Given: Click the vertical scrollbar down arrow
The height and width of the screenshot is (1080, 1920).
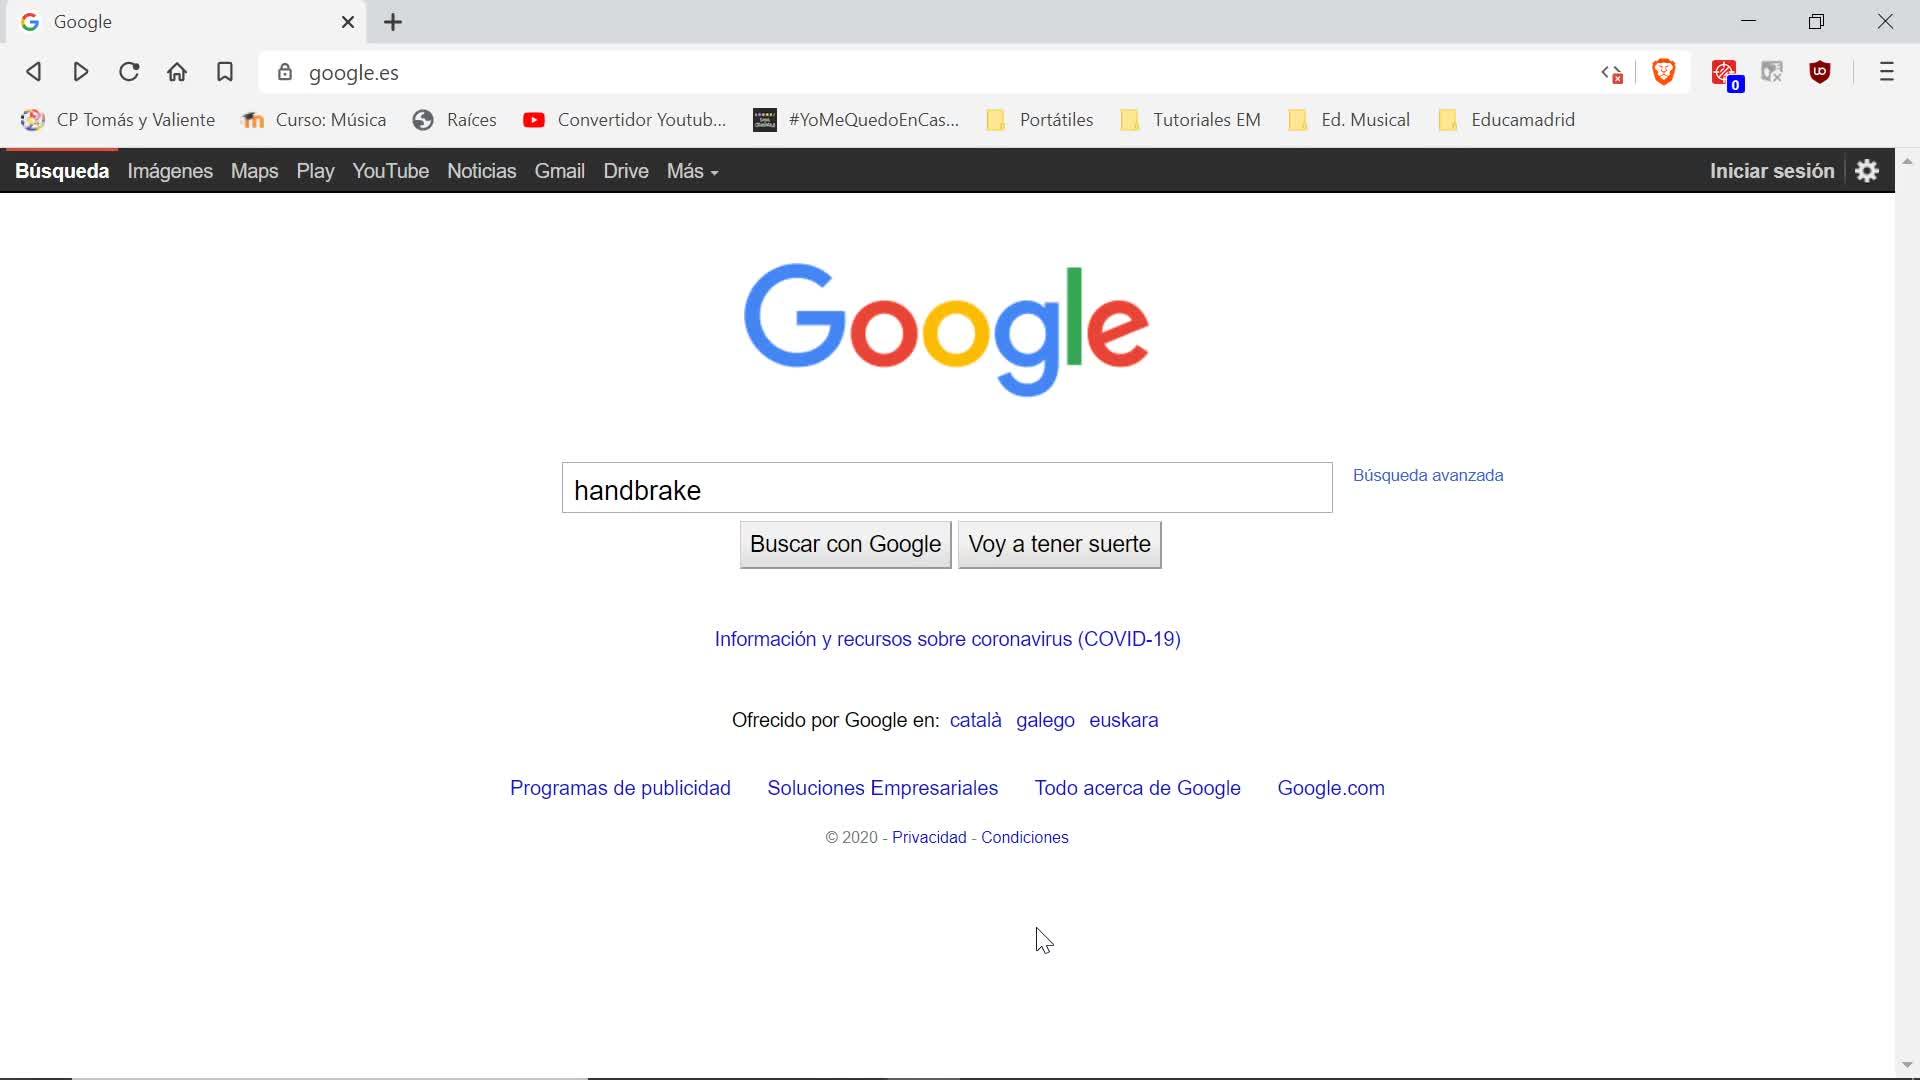Looking at the screenshot, I should (x=1907, y=1065).
